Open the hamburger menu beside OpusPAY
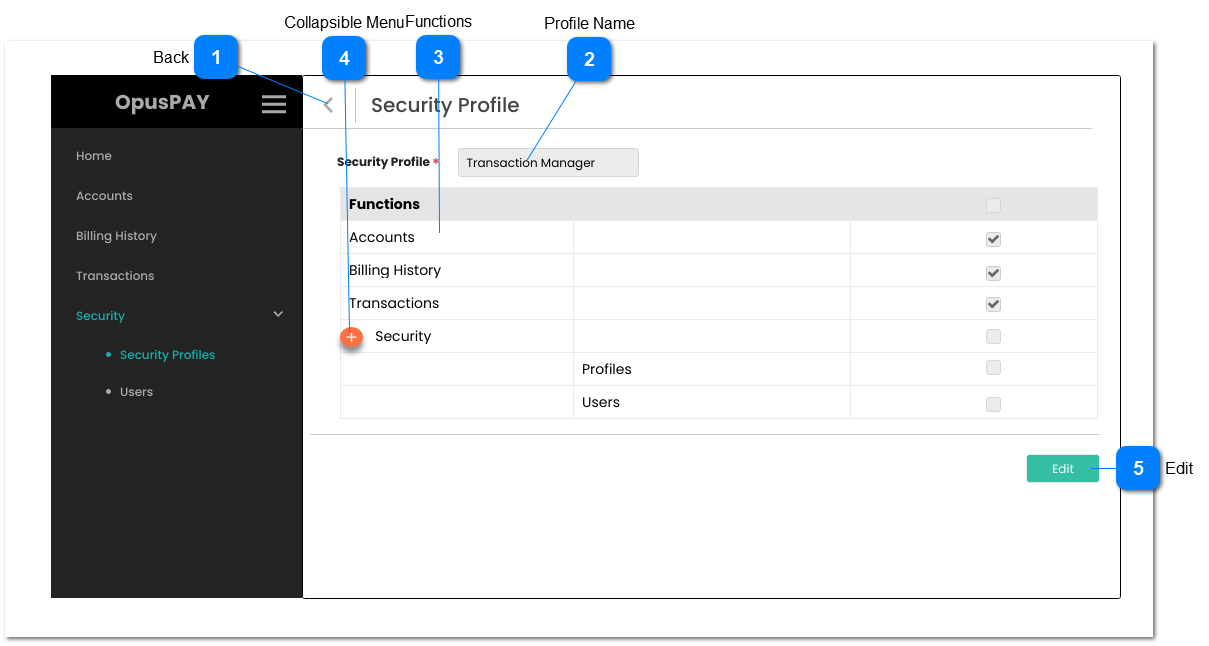 tap(273, 102)
